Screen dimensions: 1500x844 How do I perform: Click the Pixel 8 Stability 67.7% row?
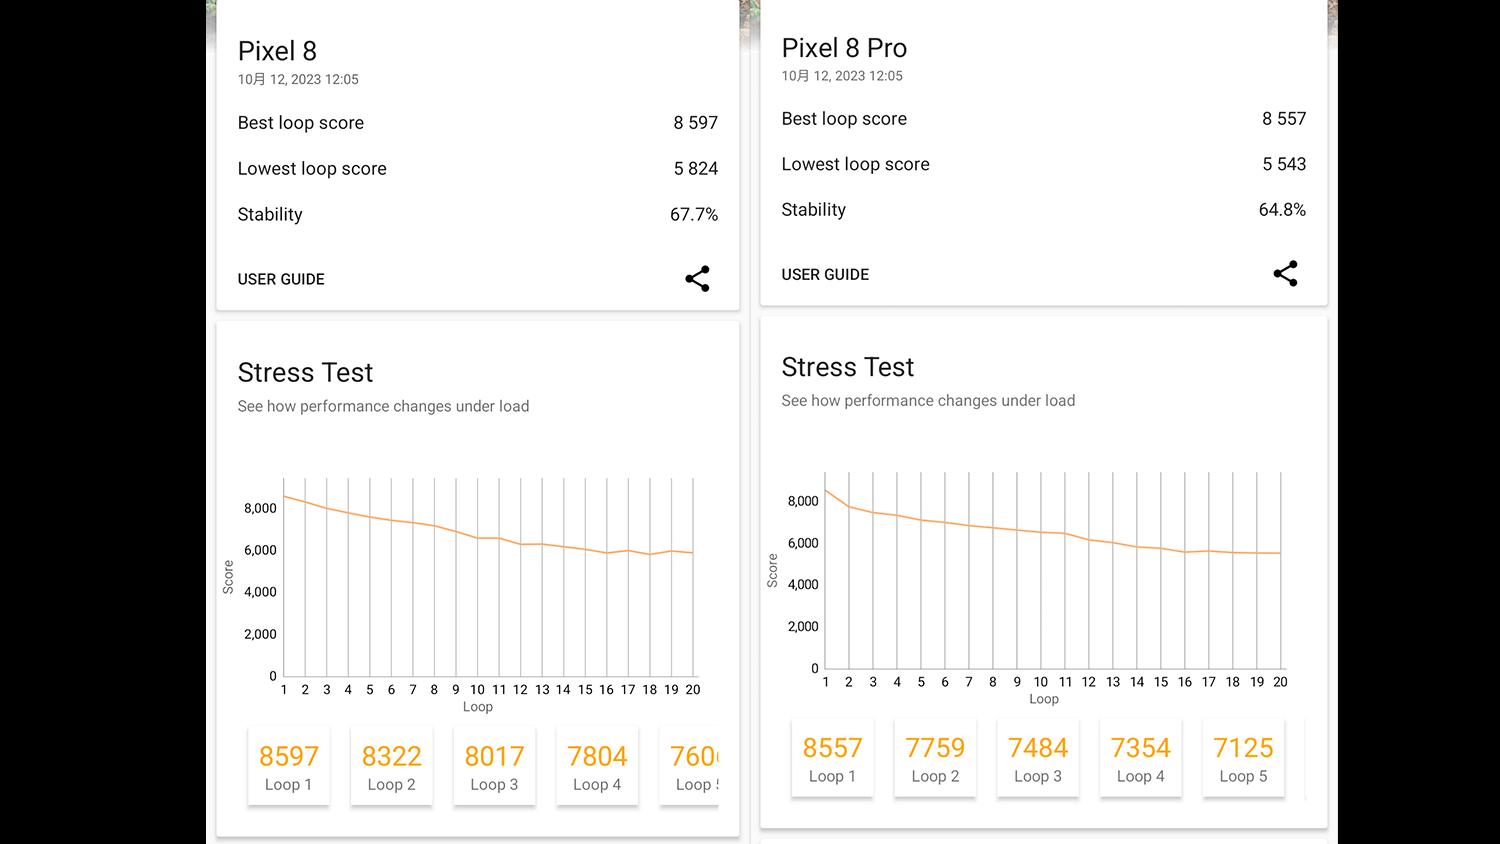[477, 214]
